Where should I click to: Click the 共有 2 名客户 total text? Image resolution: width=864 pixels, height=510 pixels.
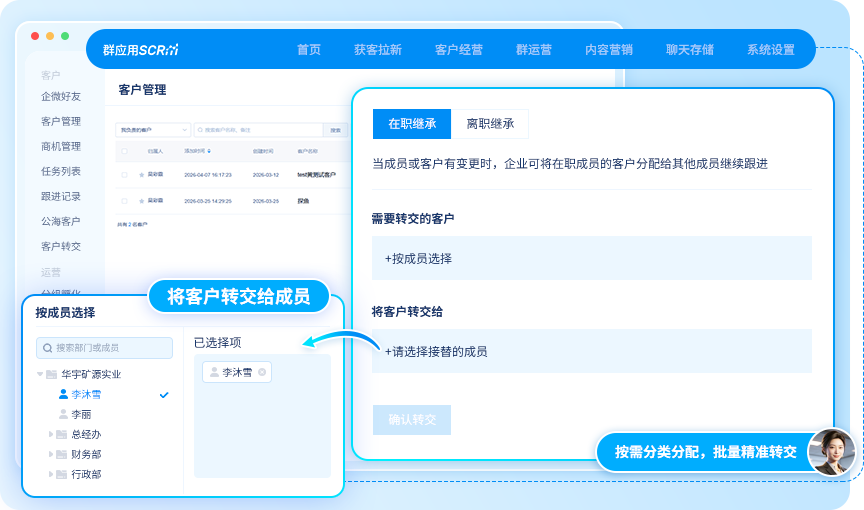tap(132, 224)
